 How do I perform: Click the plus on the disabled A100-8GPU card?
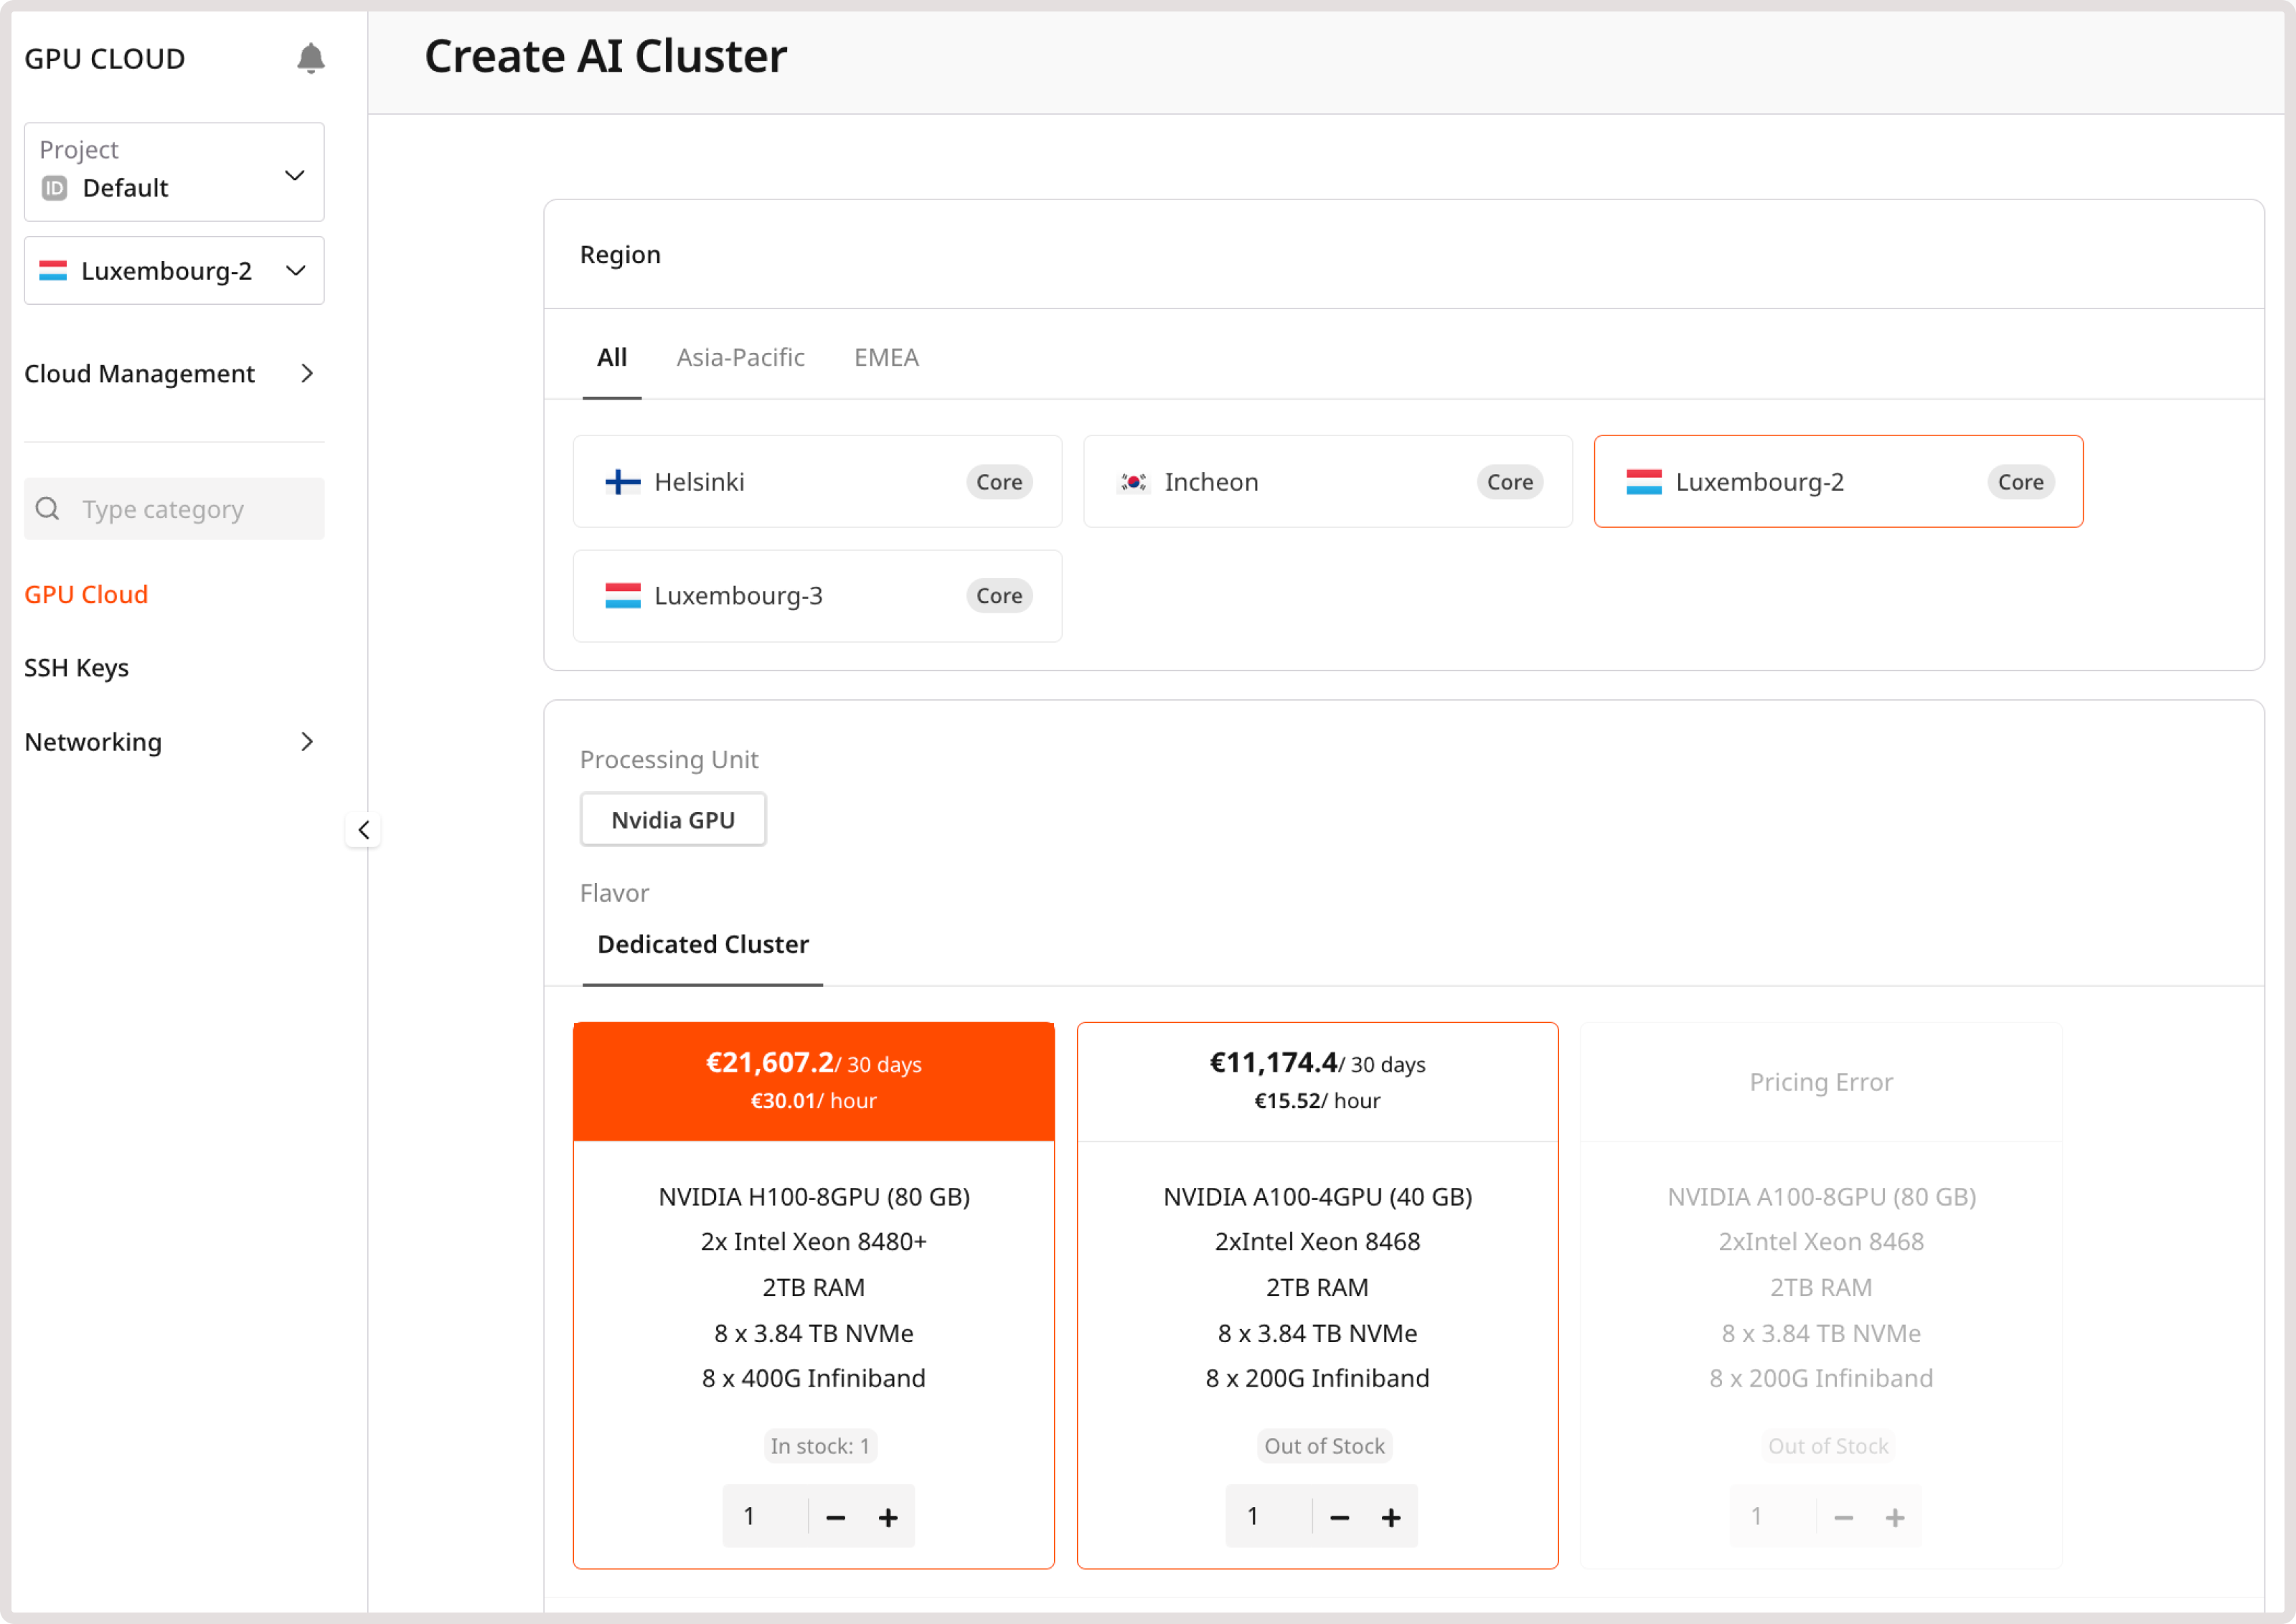[1895, 1517]
